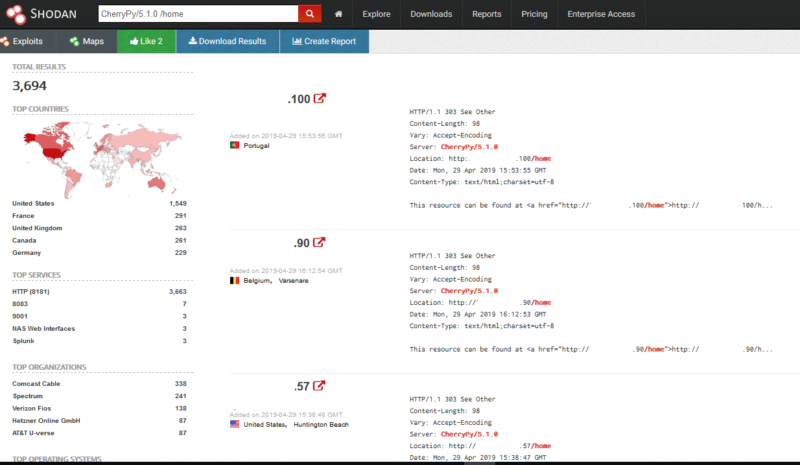The height and width of the screenshot is (465, 800).
Task: Filter by 8083 service
Action: (x=20, y=304)
